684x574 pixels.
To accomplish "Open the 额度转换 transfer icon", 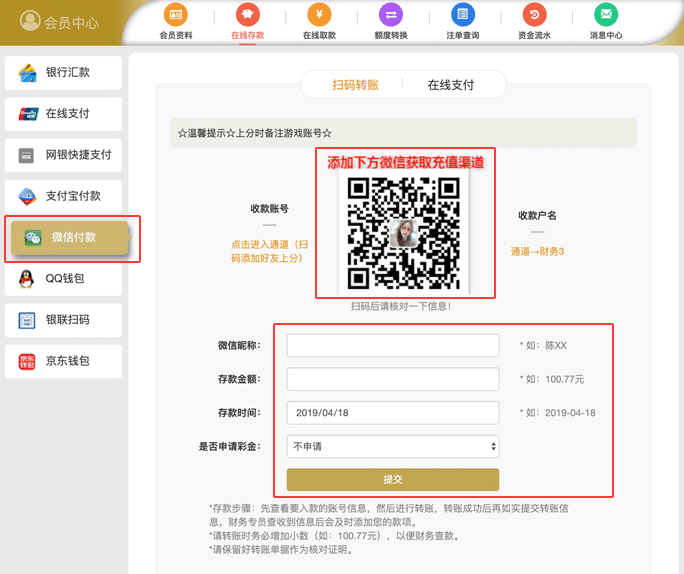I will [391, 15].
